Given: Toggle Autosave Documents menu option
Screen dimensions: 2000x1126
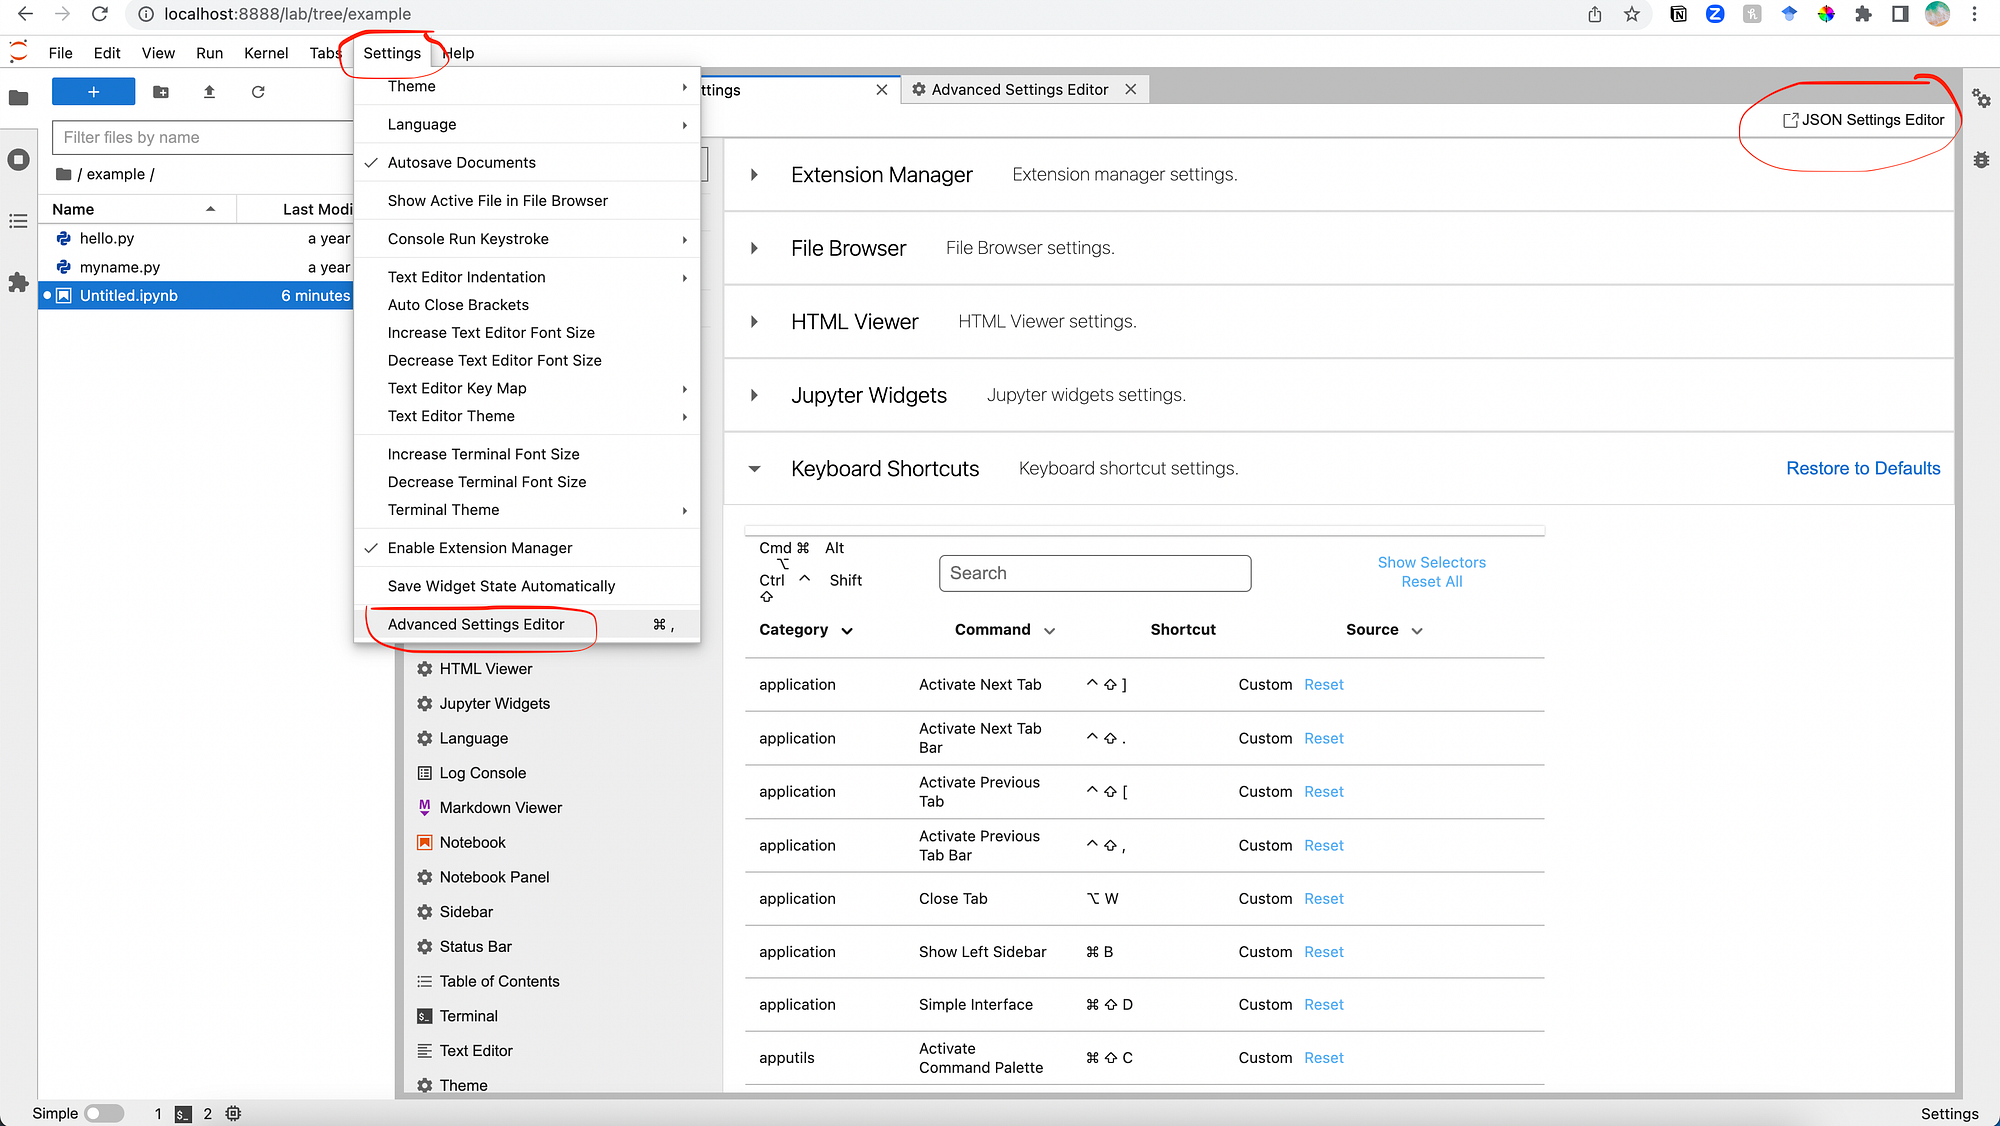Looking at the screenshot, I should click(x=462, y=162).
